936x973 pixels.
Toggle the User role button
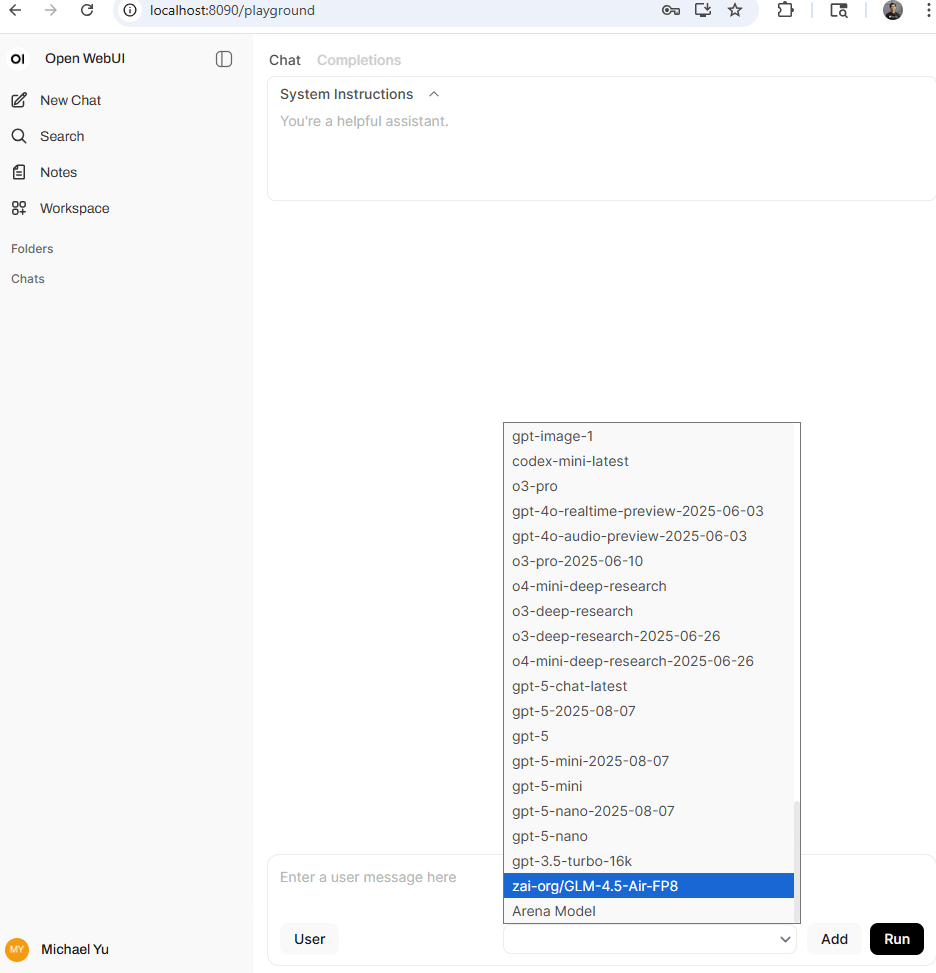click(309, 939)
